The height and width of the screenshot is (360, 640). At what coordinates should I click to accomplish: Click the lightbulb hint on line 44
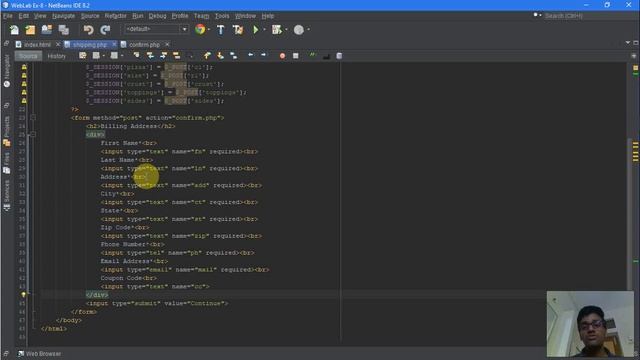24,294
